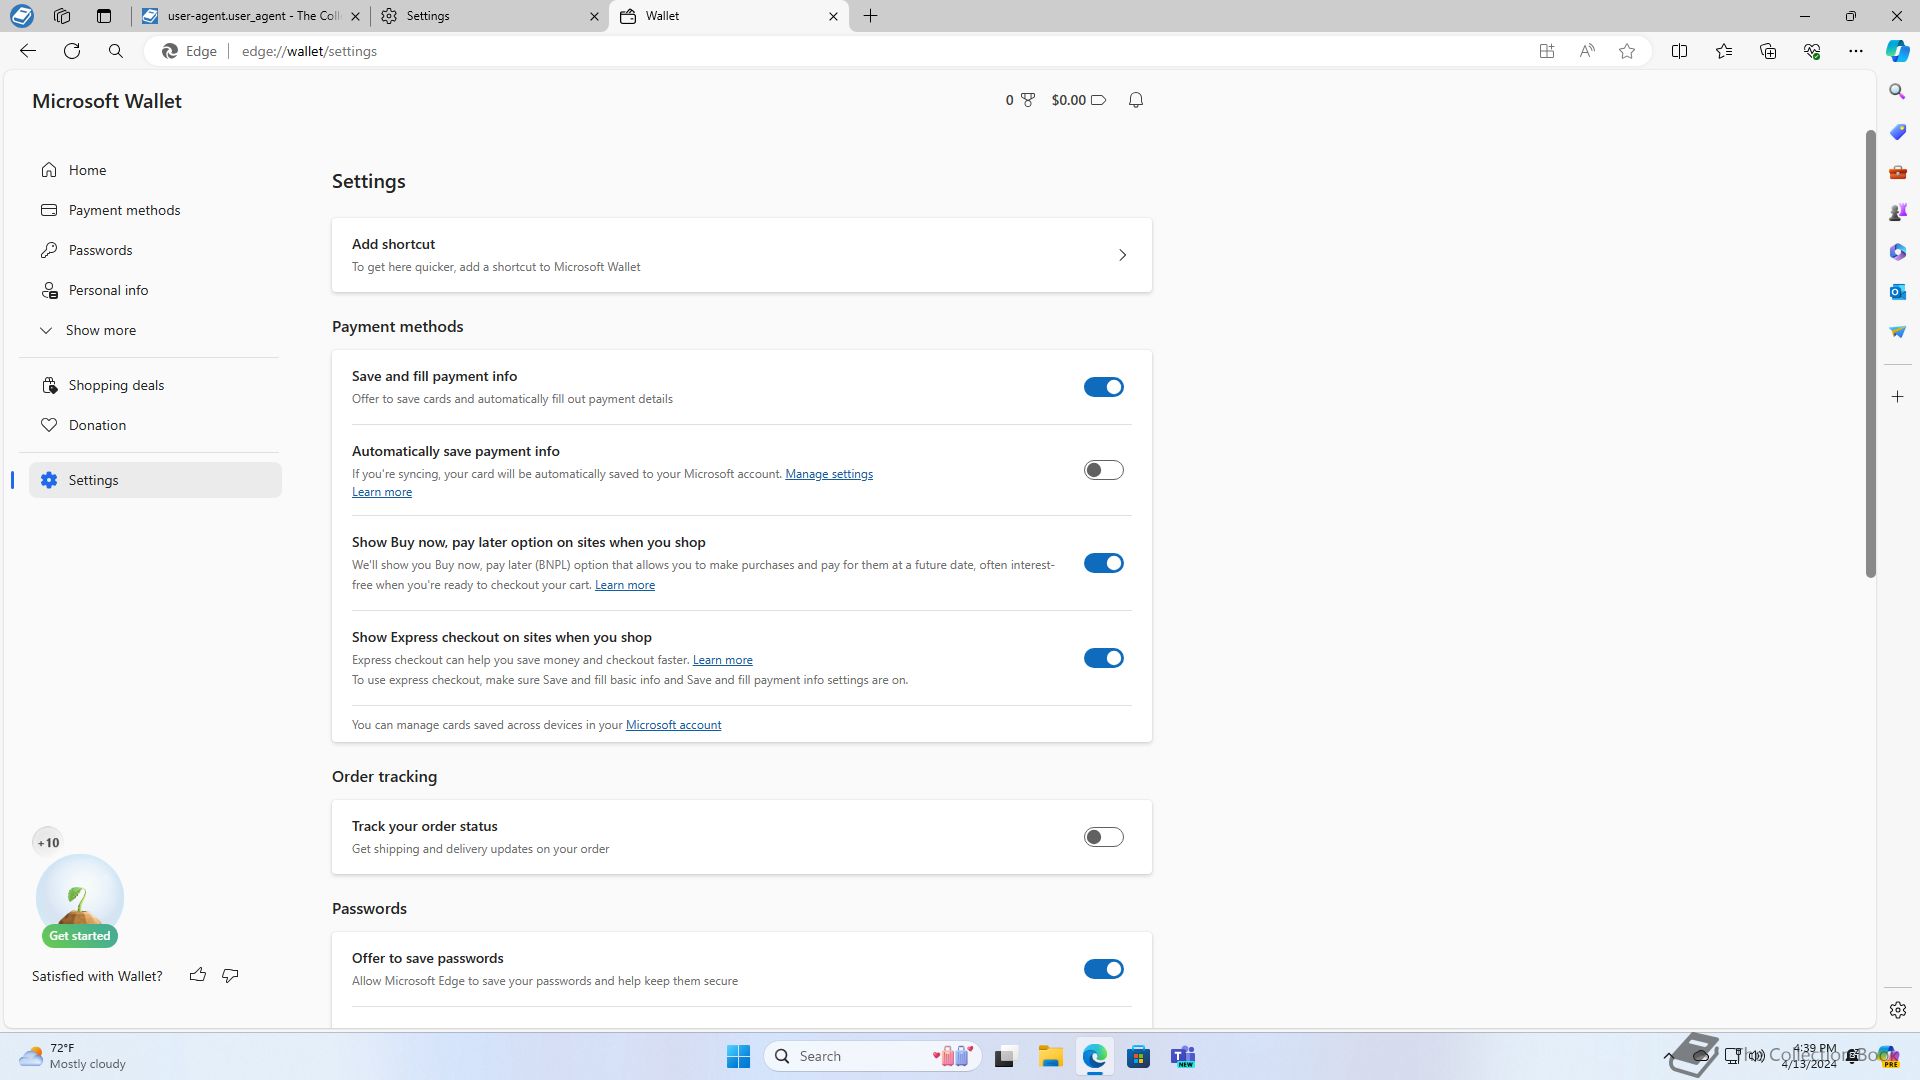Refresh the Wallet page

[72, 51]
